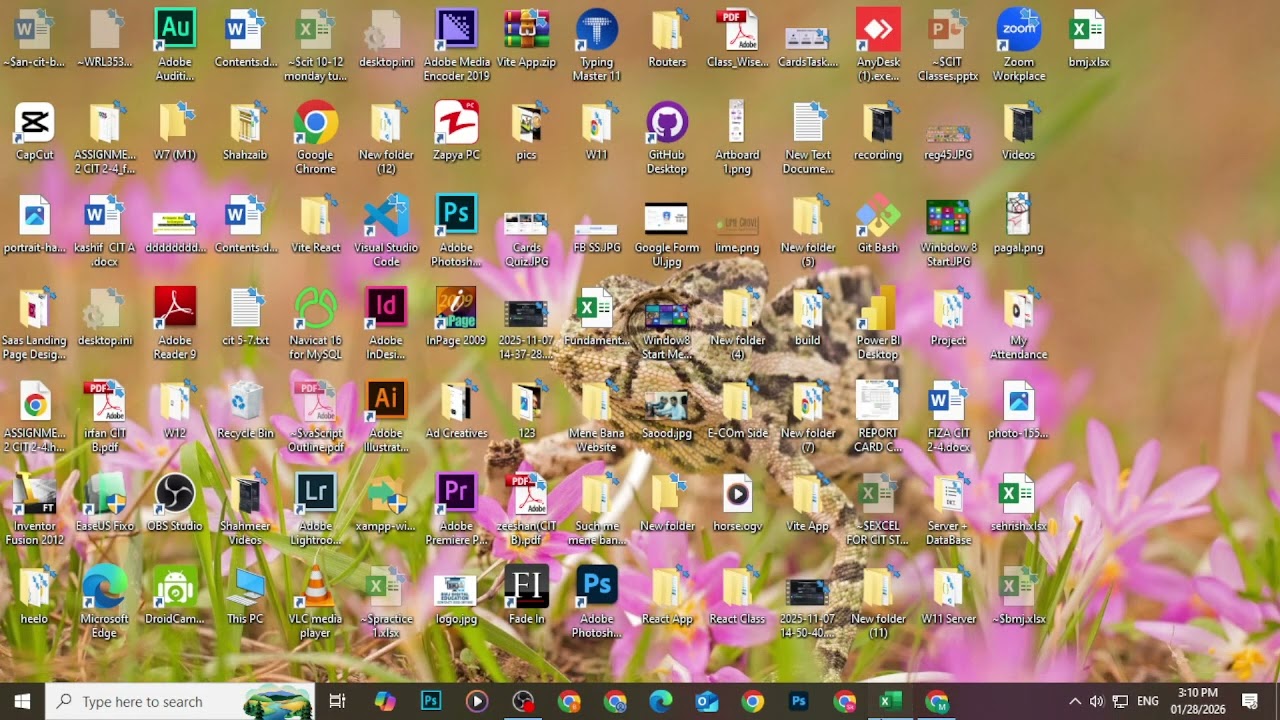Select the Adobe Lightroom shortcut
1280x720 pixels.
(316, 509)
